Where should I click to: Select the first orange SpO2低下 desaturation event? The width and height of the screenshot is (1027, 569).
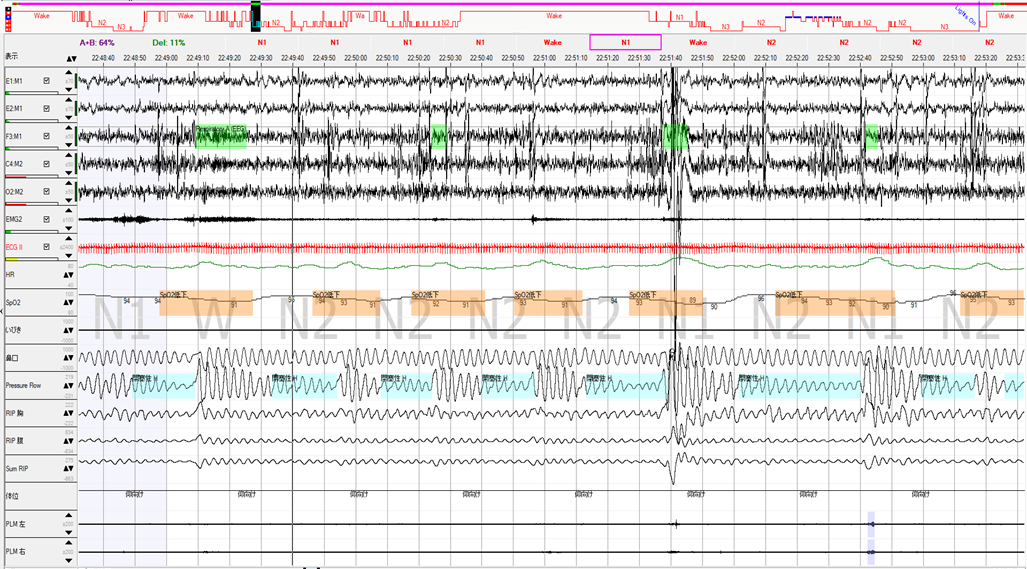206,303
